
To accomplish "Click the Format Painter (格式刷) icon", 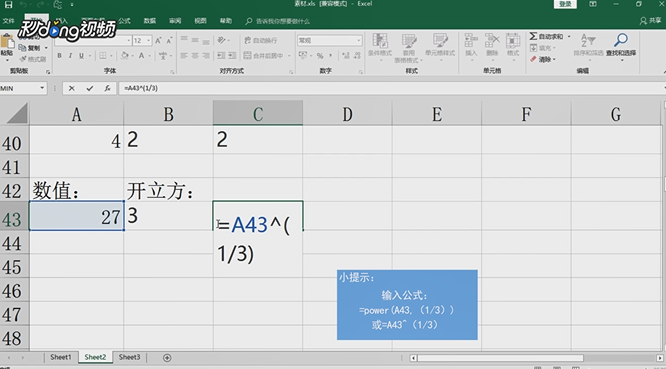I will [x=23, y=59].
